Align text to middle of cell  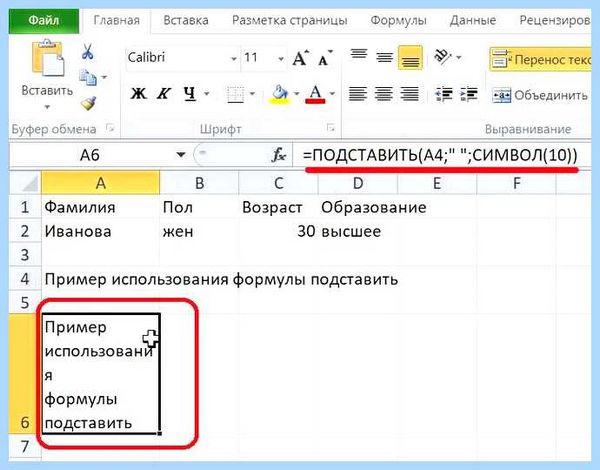tap(384, 57)
